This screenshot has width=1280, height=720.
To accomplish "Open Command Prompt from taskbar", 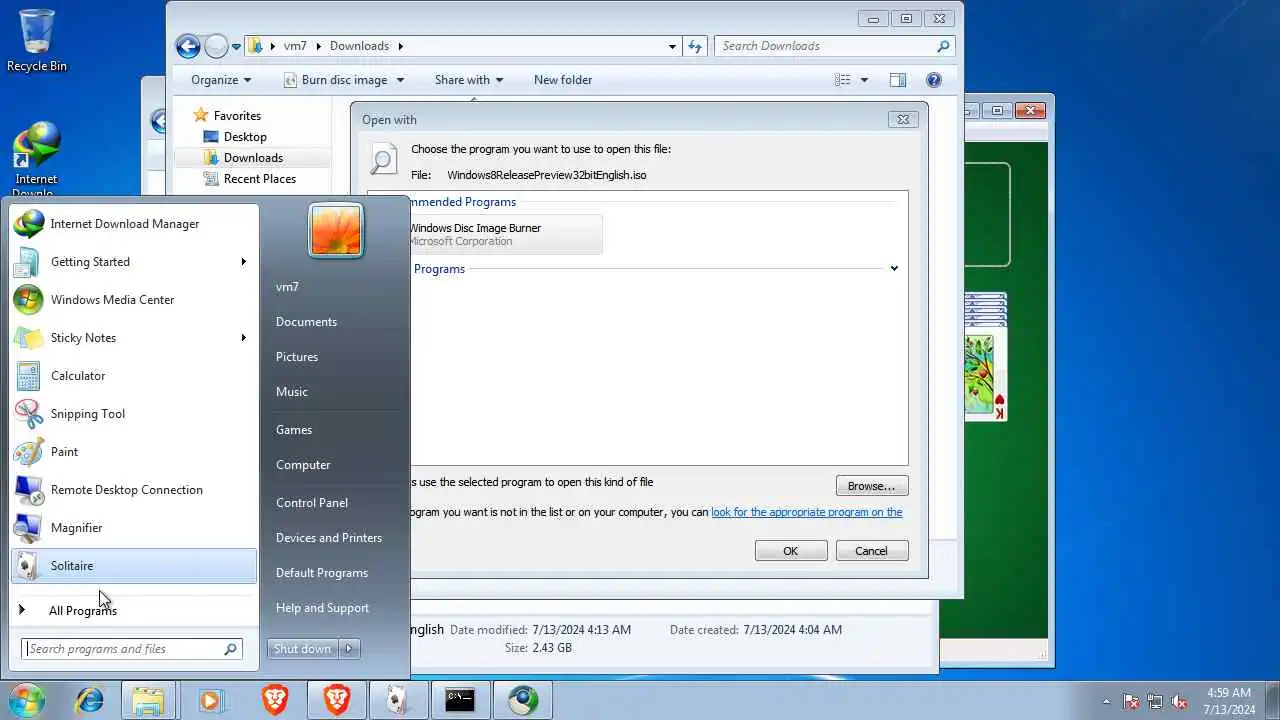I will tap(460, 700).
